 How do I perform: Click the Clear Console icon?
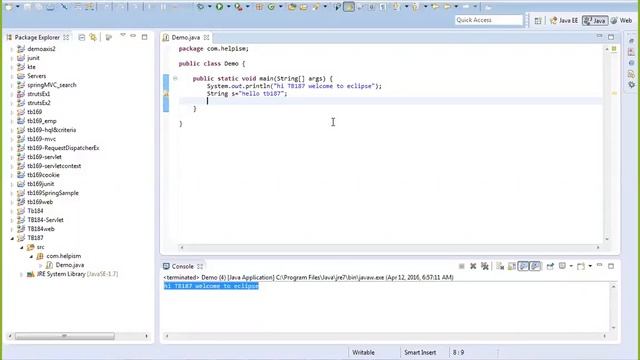click(500, 266)
